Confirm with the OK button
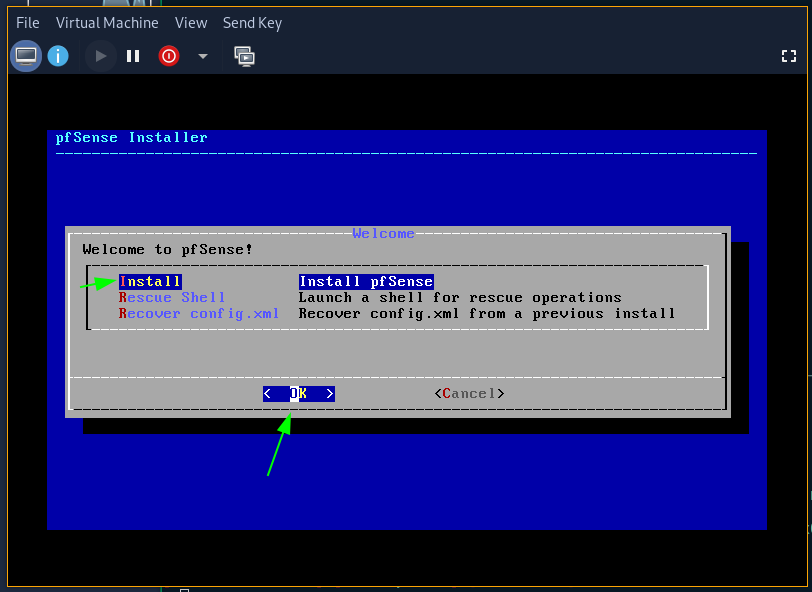This screenshot has height=592, width=812. [x=299, y=394]
